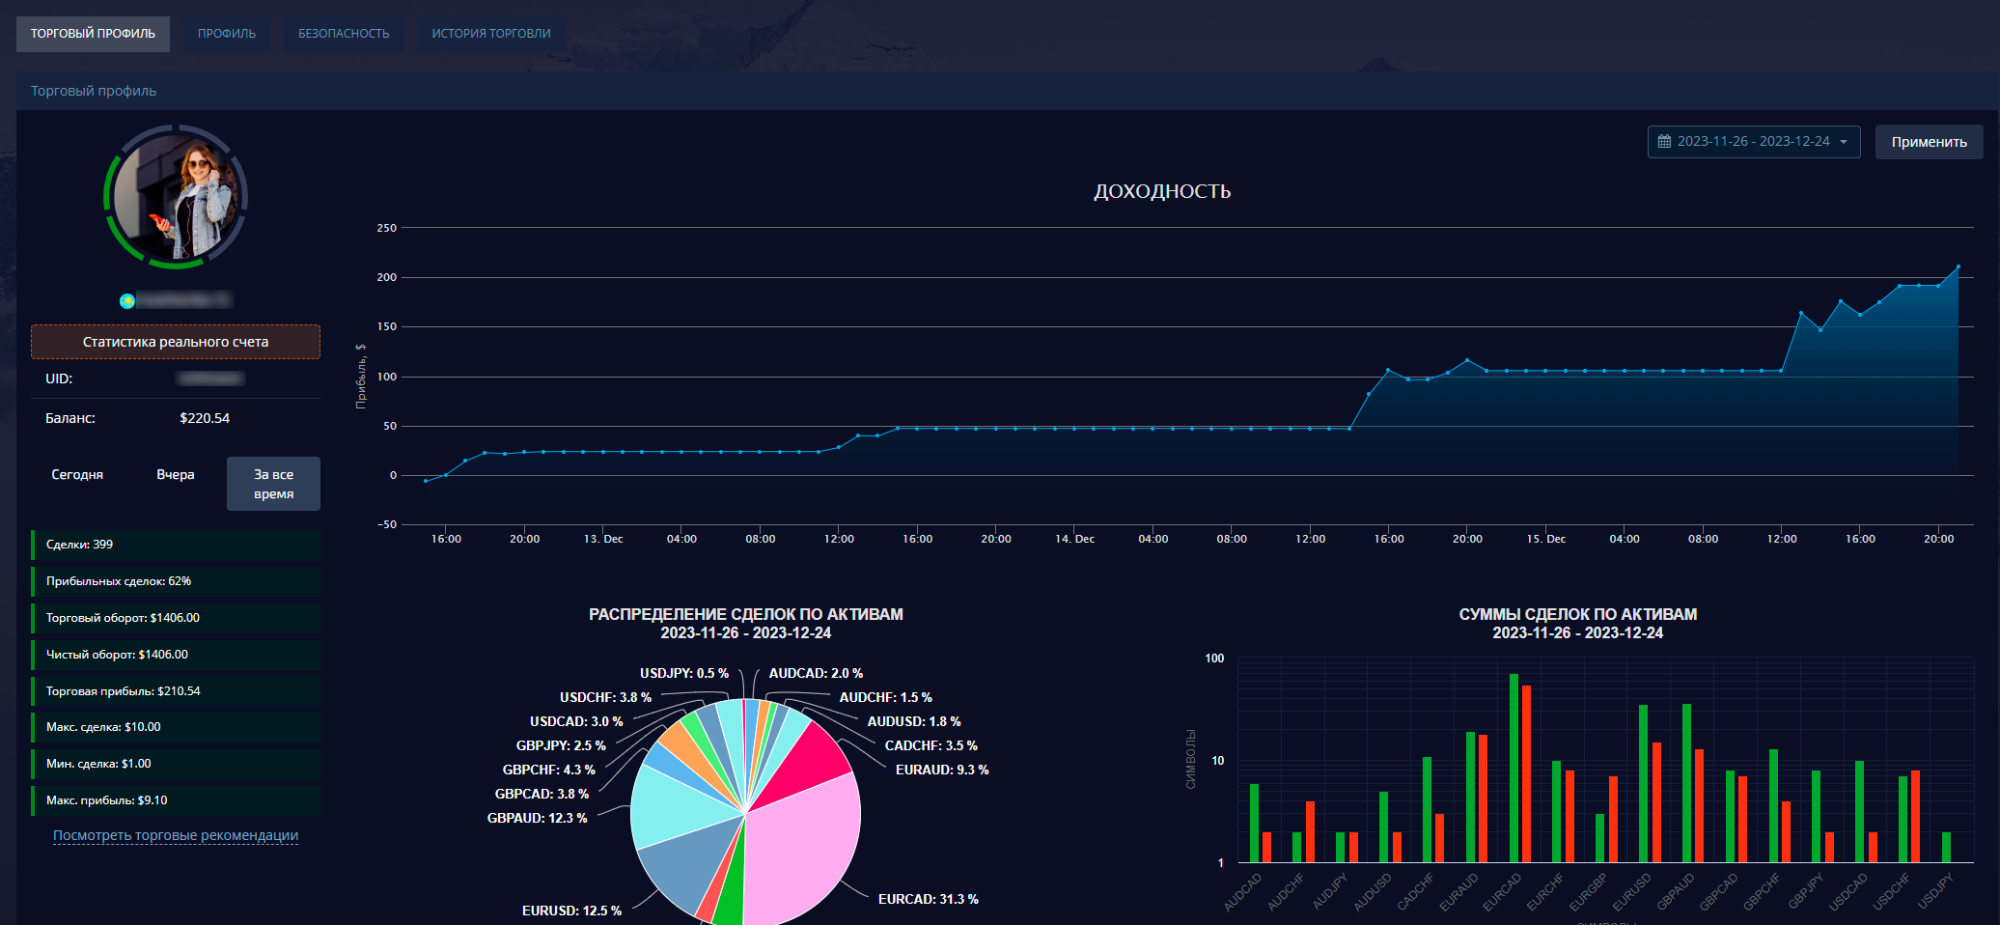
Task: Switch to the ПРОФИЛЬ tab
Action: pyautogui.click(x=227, y=32)
